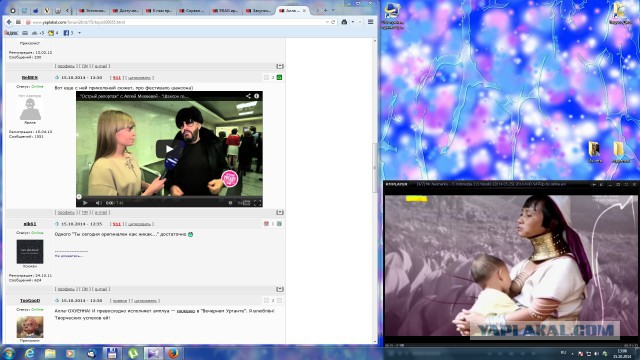Open the Firefox hamburger menu

click(371, 22)
